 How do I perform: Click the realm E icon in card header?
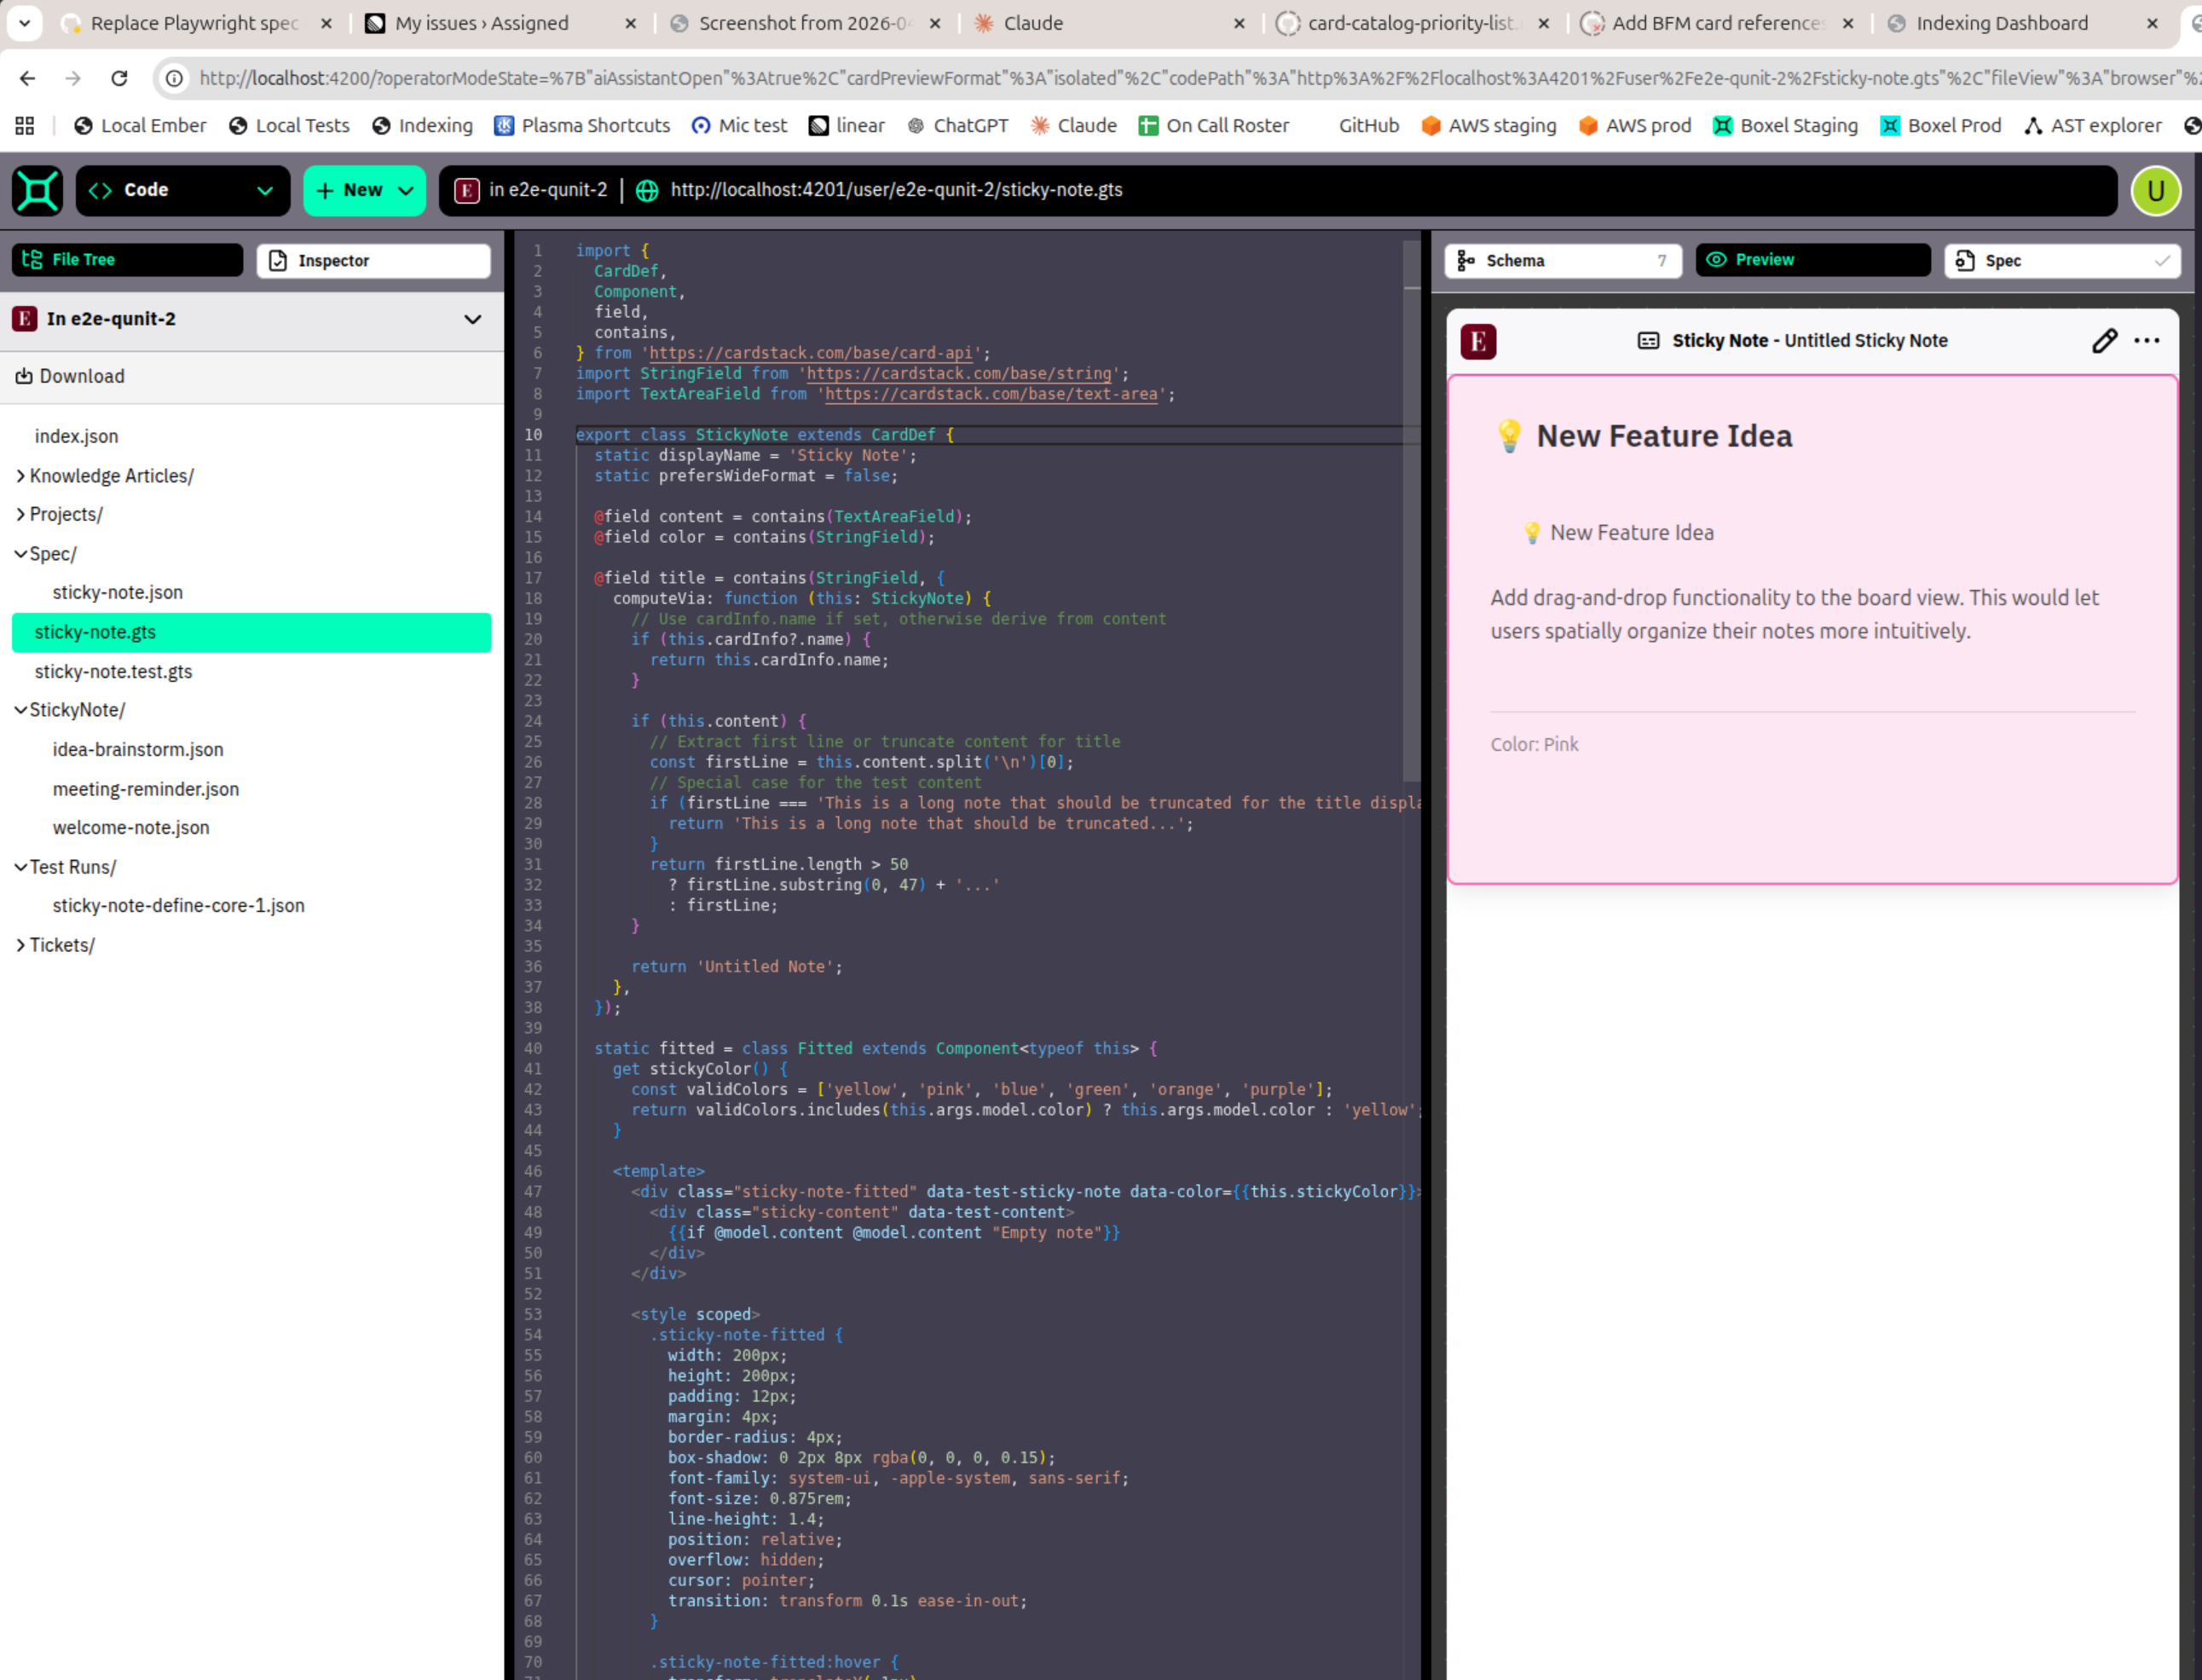[1478, 341]
